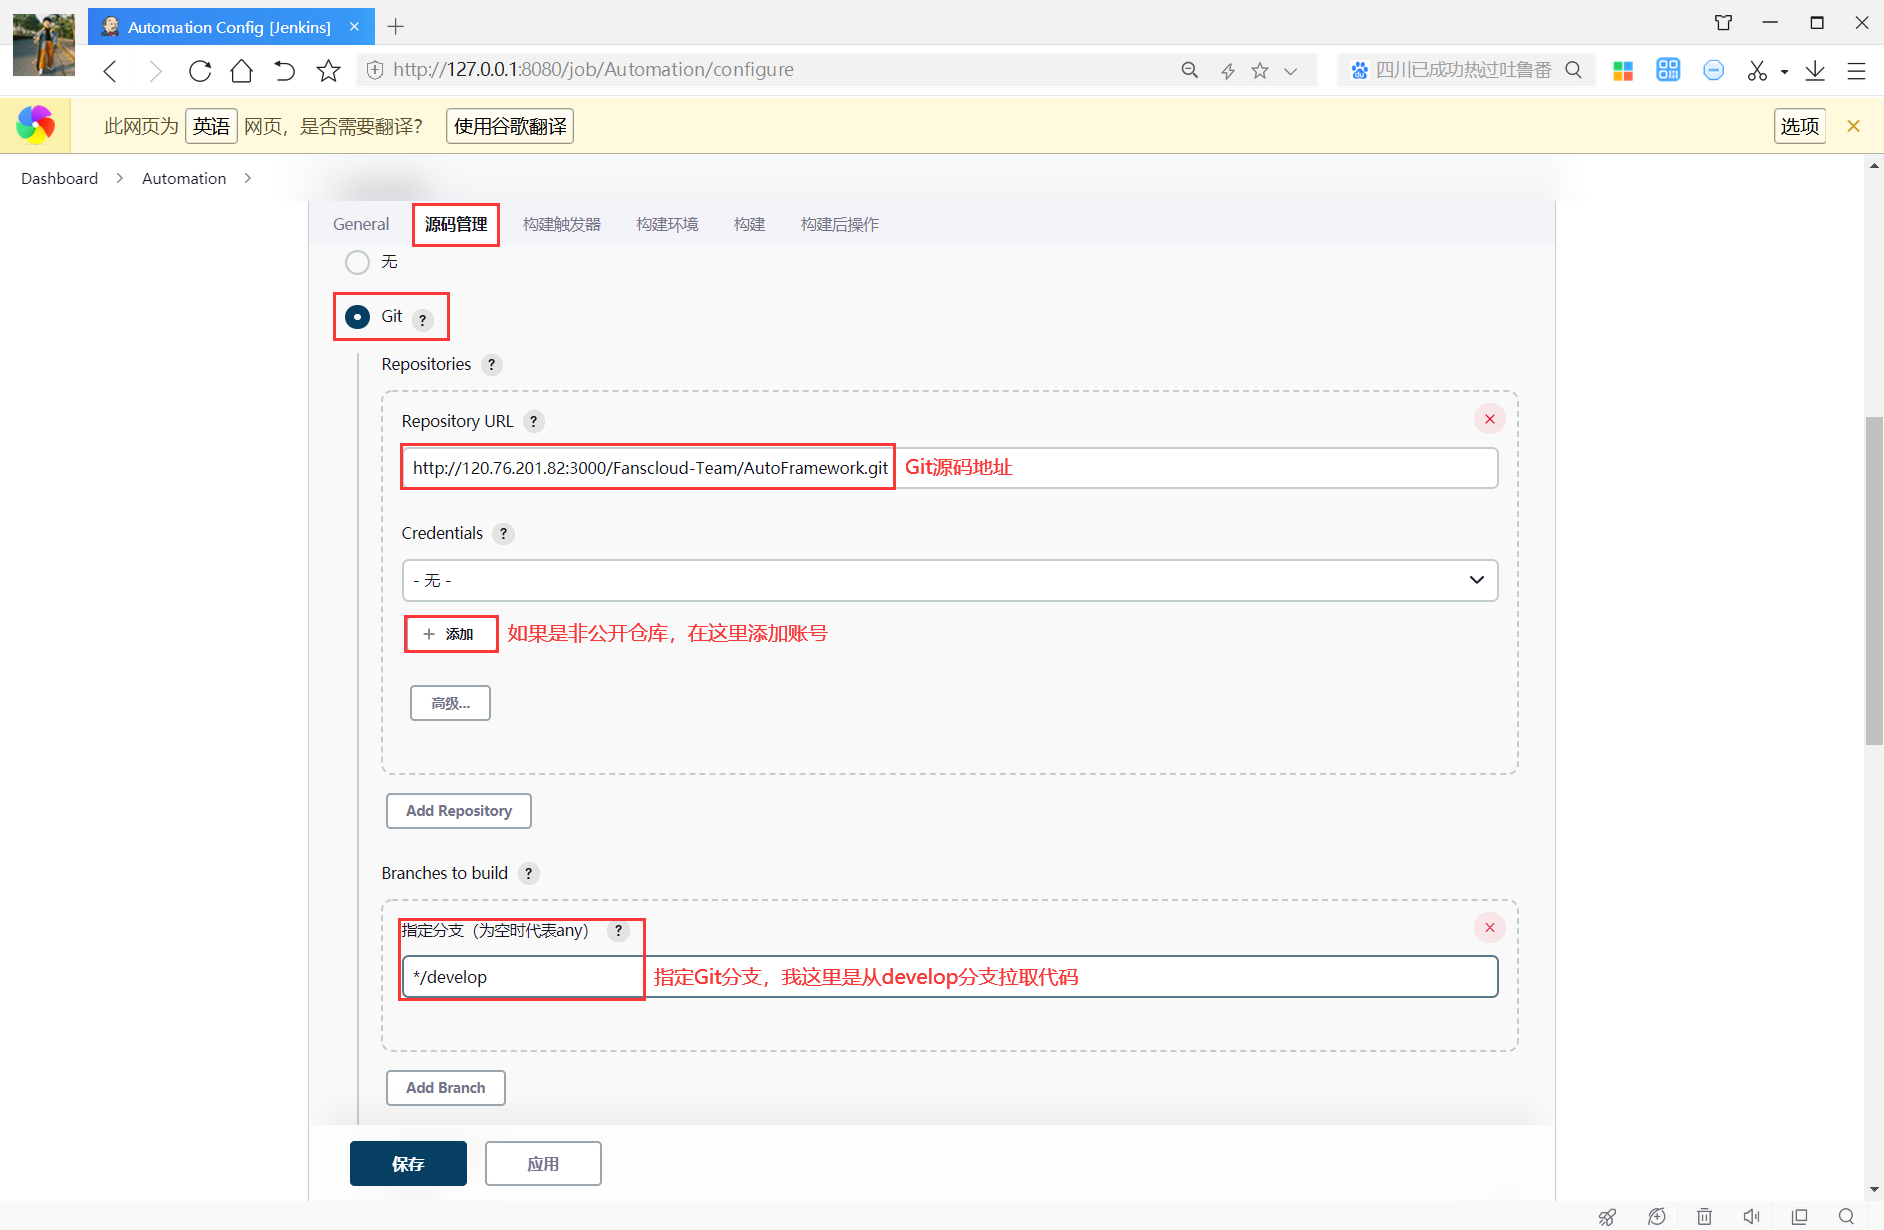This screenshot has height=1230, width=1884.
Task: Click the address bar favorite star
Action: (1260, 70)
